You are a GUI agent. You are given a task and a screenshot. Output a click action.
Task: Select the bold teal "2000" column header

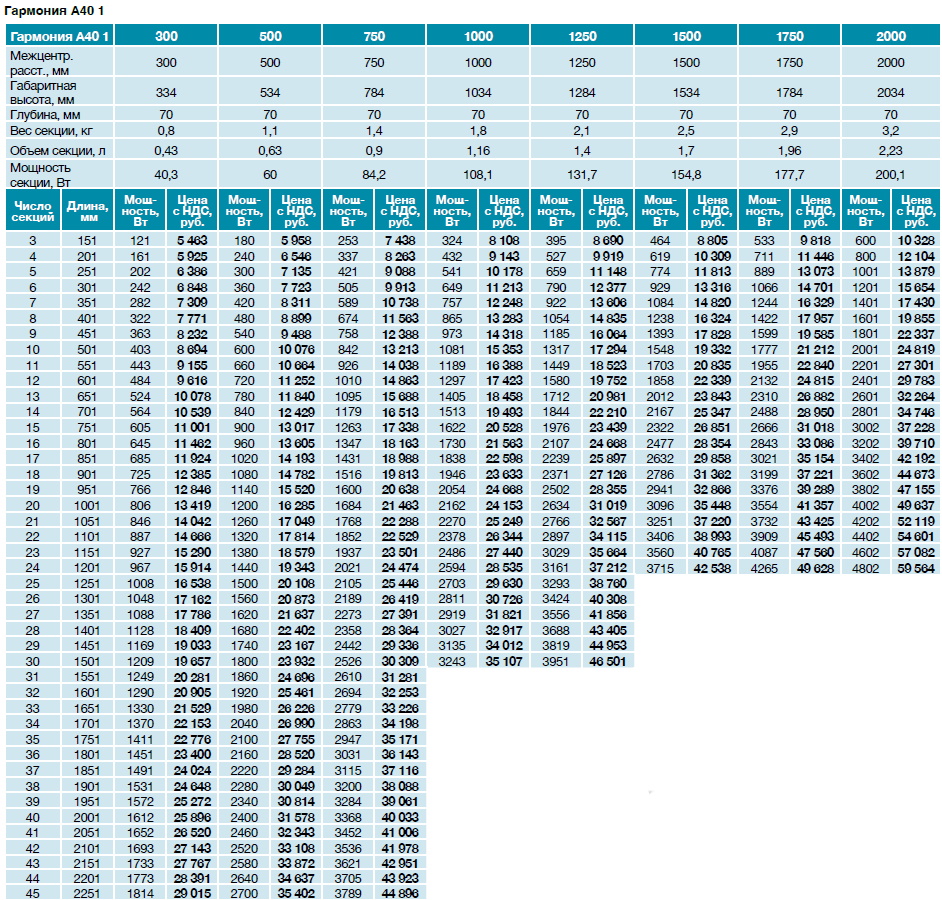coord(891,36)
